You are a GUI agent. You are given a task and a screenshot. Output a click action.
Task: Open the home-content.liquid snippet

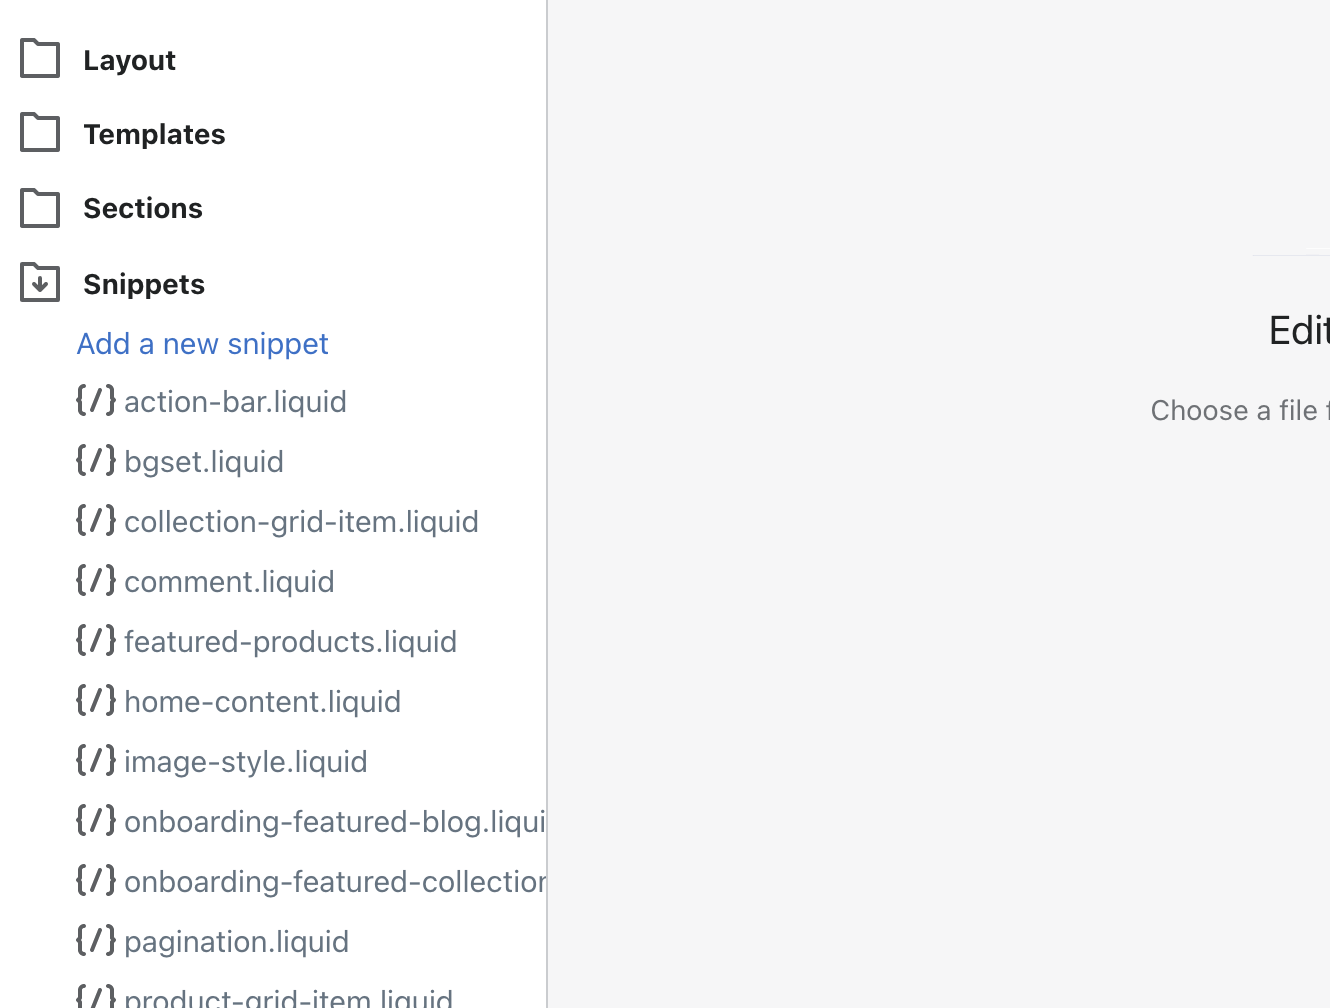[x=262, y=702]
